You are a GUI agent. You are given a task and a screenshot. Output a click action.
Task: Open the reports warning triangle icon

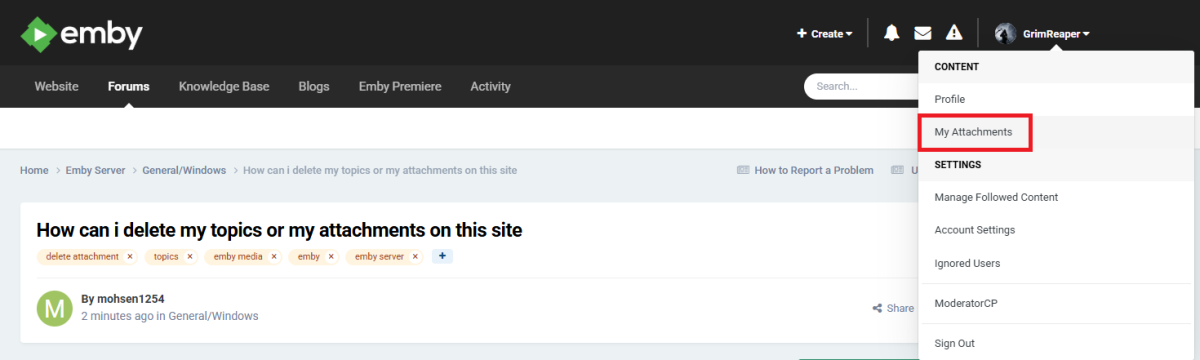pos(954,33)
